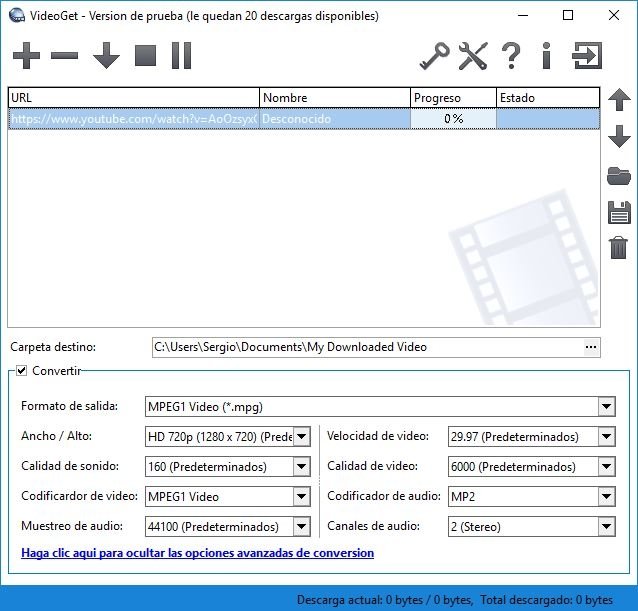
Task: Click the URL column header
Action: click(134, 98)
